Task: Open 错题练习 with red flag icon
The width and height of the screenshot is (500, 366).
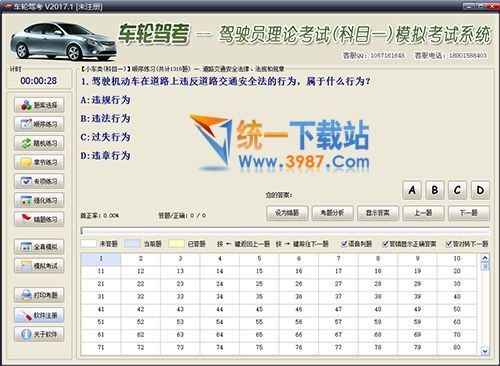Action: (39, 219)
